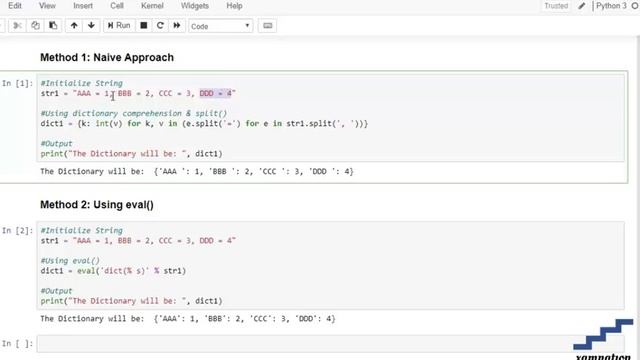The height and width of the screenshot is (360, 640).
Task: Click into the empty code cell
Action: coord(331,344)
